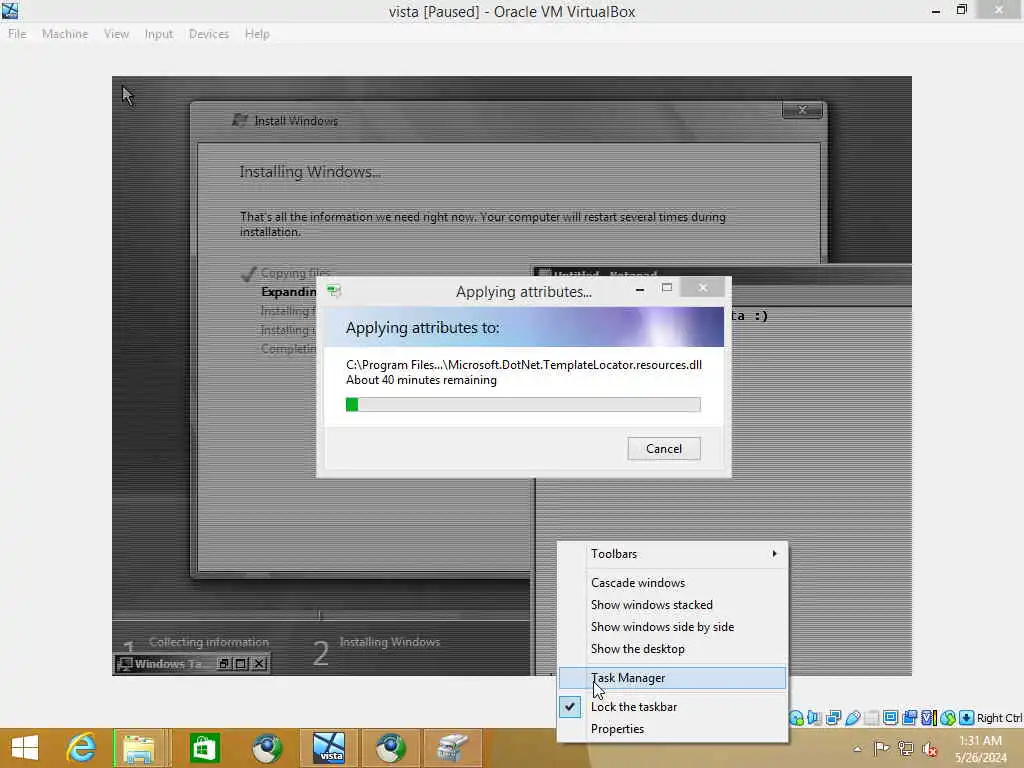Open Windows Store from taskbar
This screenshot has width=1024, height=768.
(204, 748)
